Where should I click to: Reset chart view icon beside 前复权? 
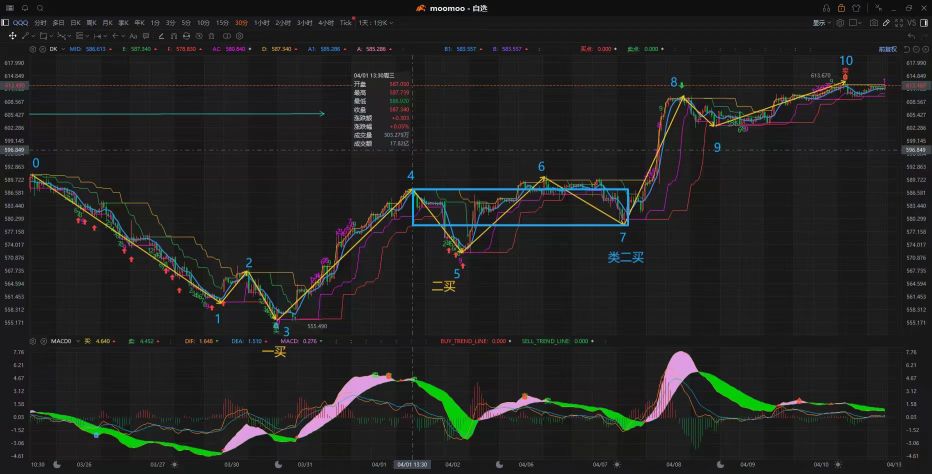coord(906,49)
